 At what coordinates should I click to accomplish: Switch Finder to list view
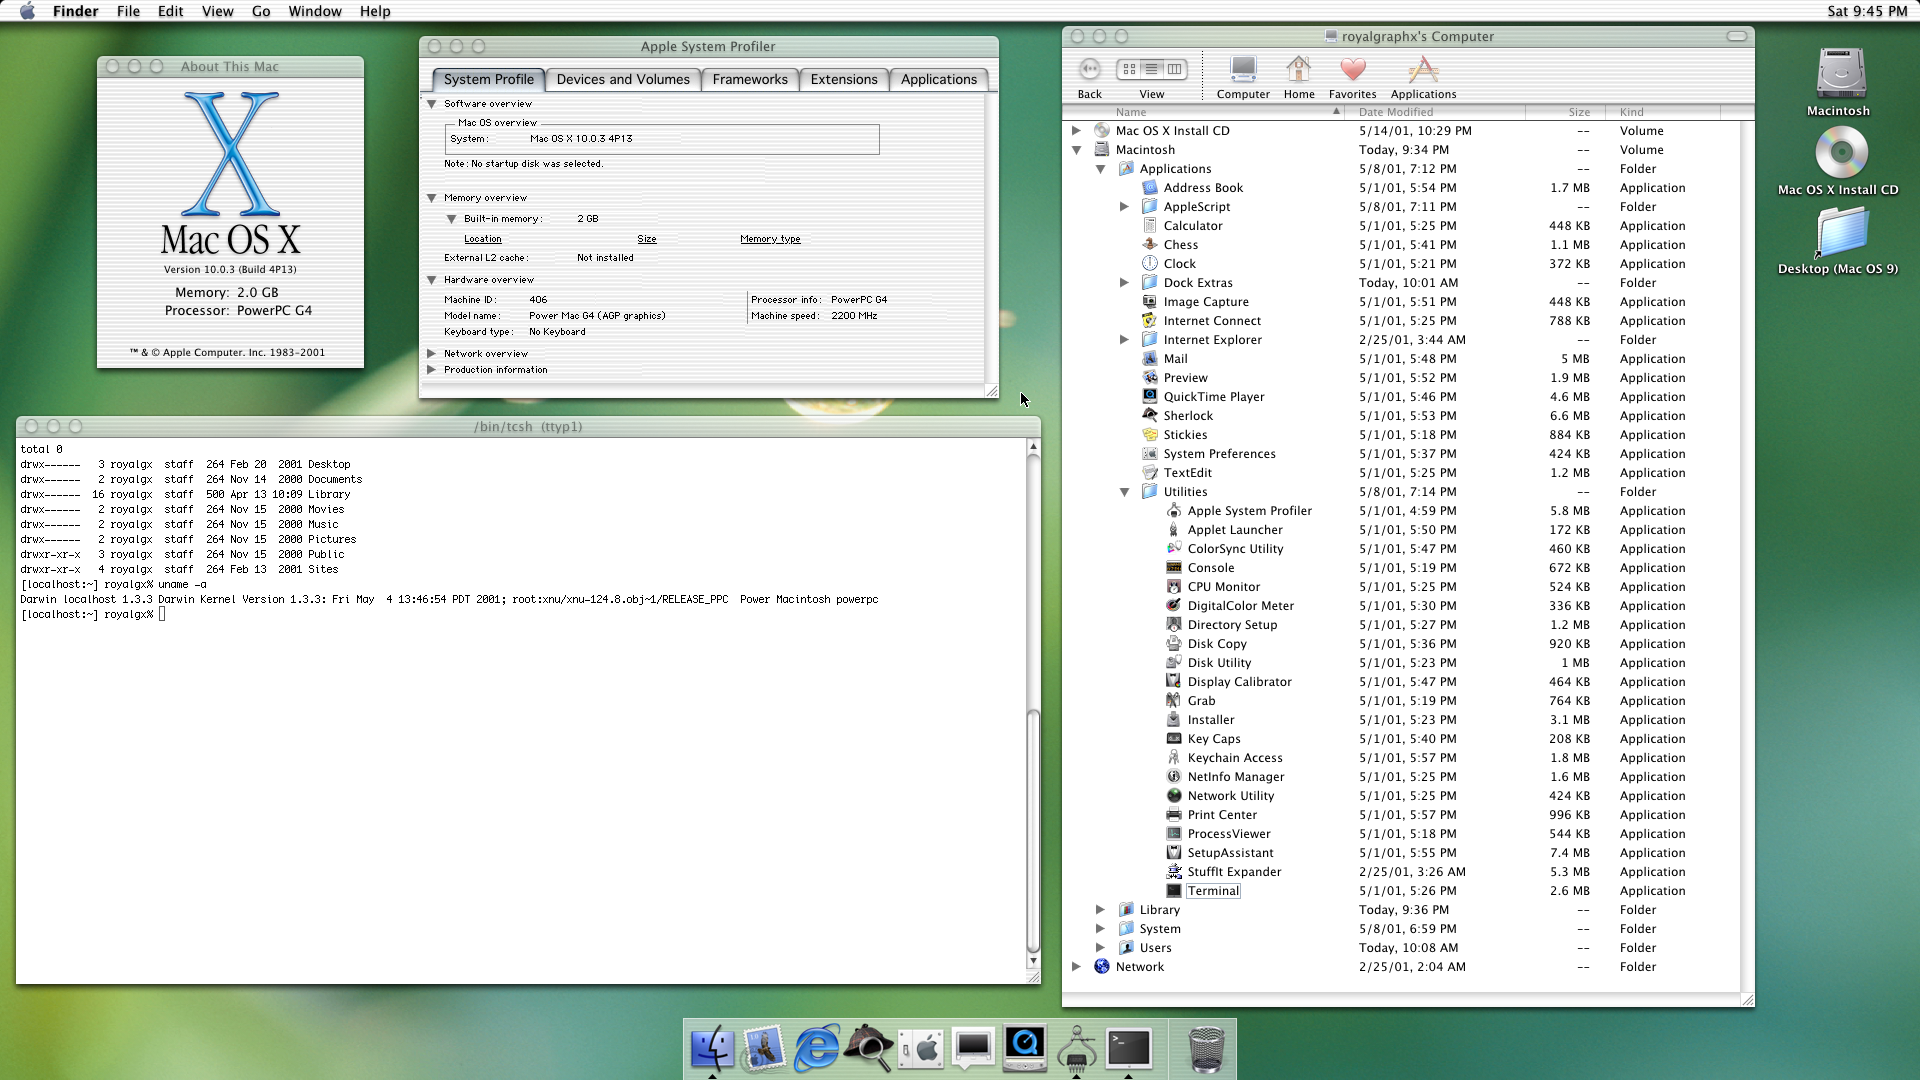tap(1152, 69)
